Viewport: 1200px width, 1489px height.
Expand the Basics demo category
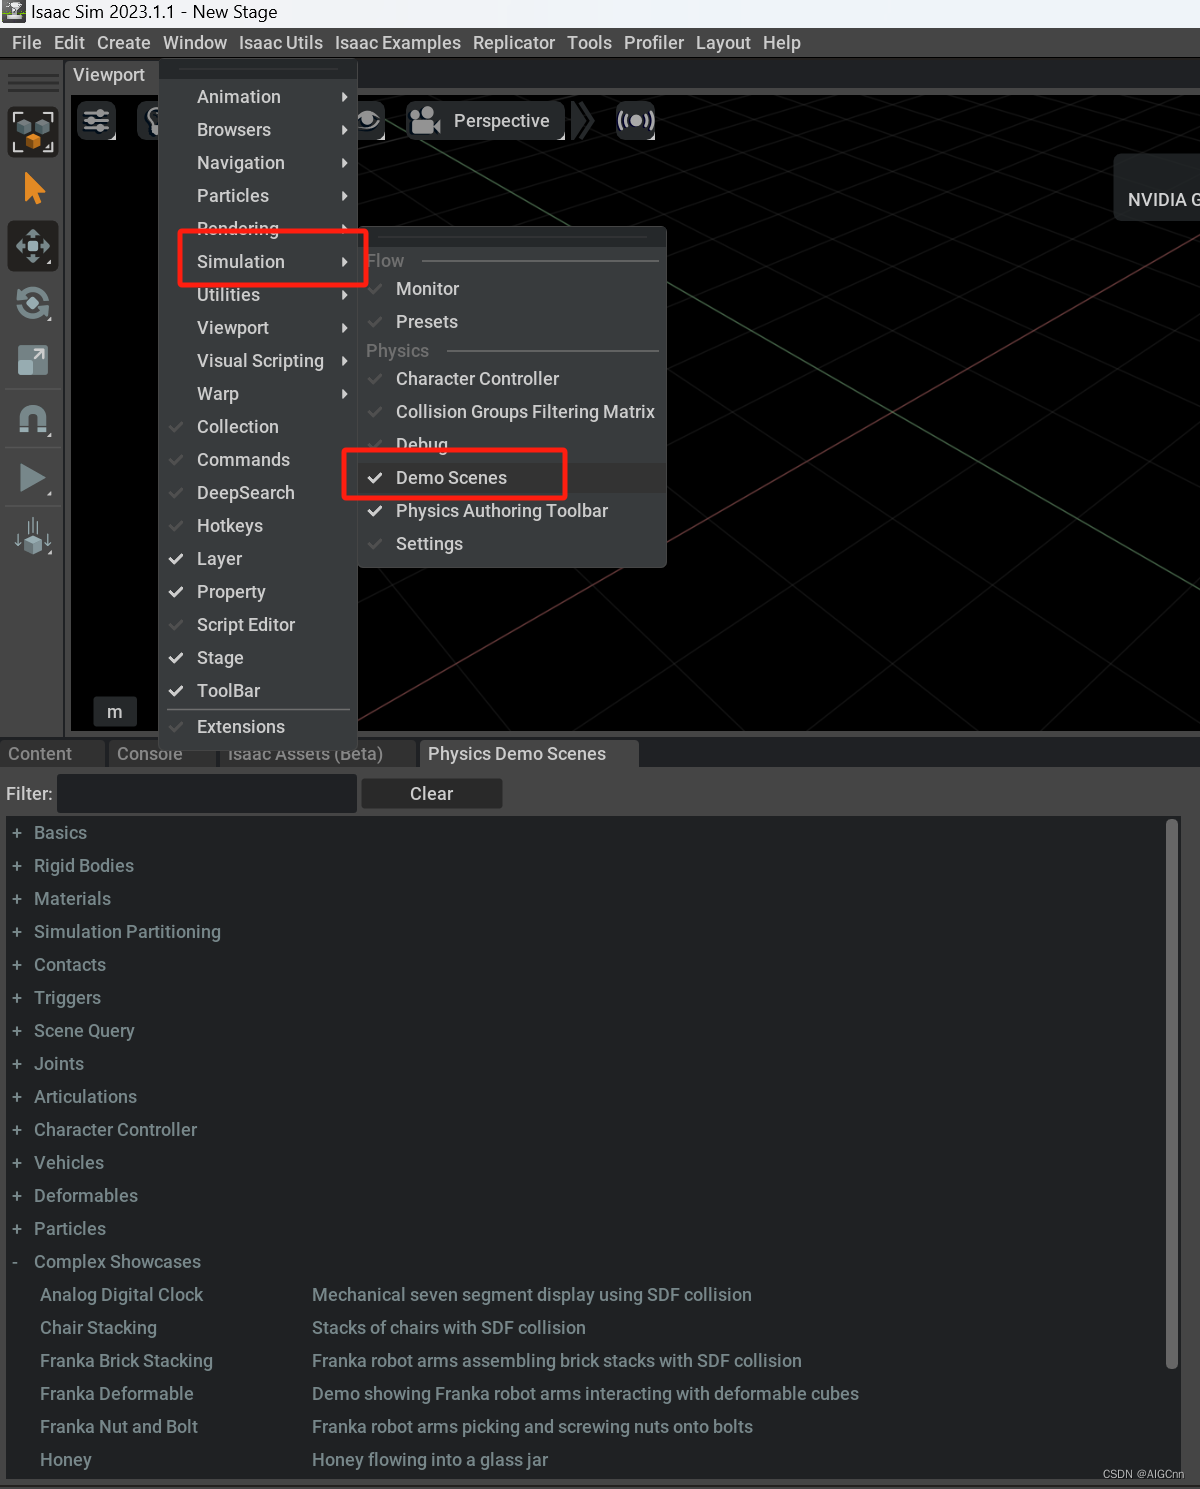point(16,833)
